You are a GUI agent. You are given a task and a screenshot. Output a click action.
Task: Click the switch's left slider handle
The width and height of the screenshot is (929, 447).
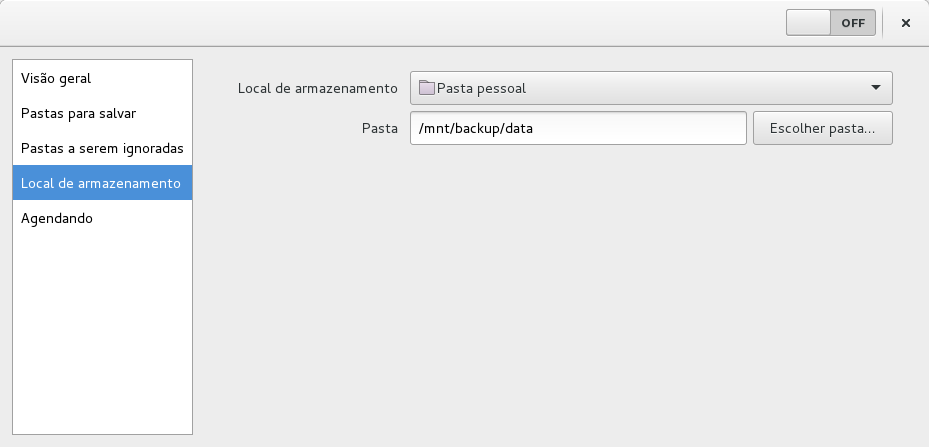tap(809, 23)
